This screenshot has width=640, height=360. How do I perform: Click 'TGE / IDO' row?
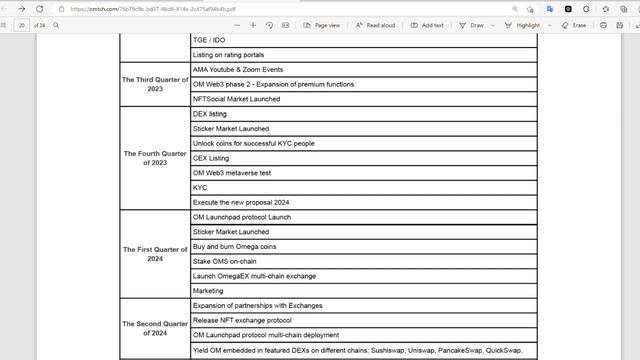point(364,40)
